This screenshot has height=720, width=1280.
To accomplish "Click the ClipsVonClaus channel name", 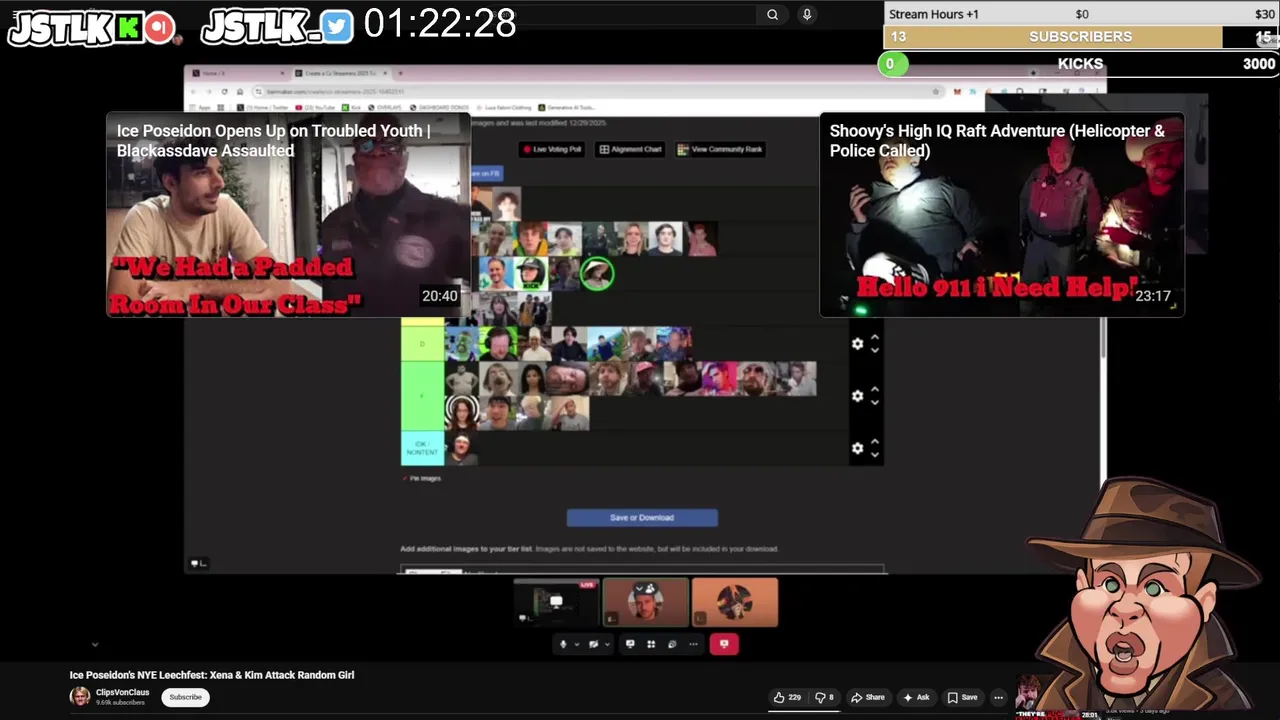I will [x=122, y=692].
